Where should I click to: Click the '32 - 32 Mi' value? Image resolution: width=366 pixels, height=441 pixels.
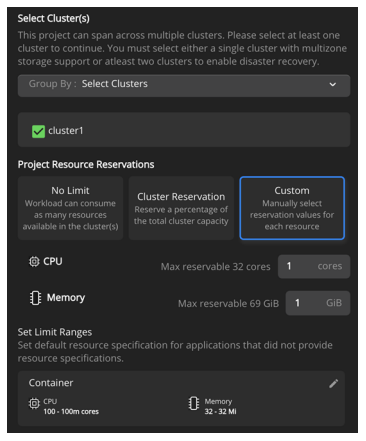[220, 412]
